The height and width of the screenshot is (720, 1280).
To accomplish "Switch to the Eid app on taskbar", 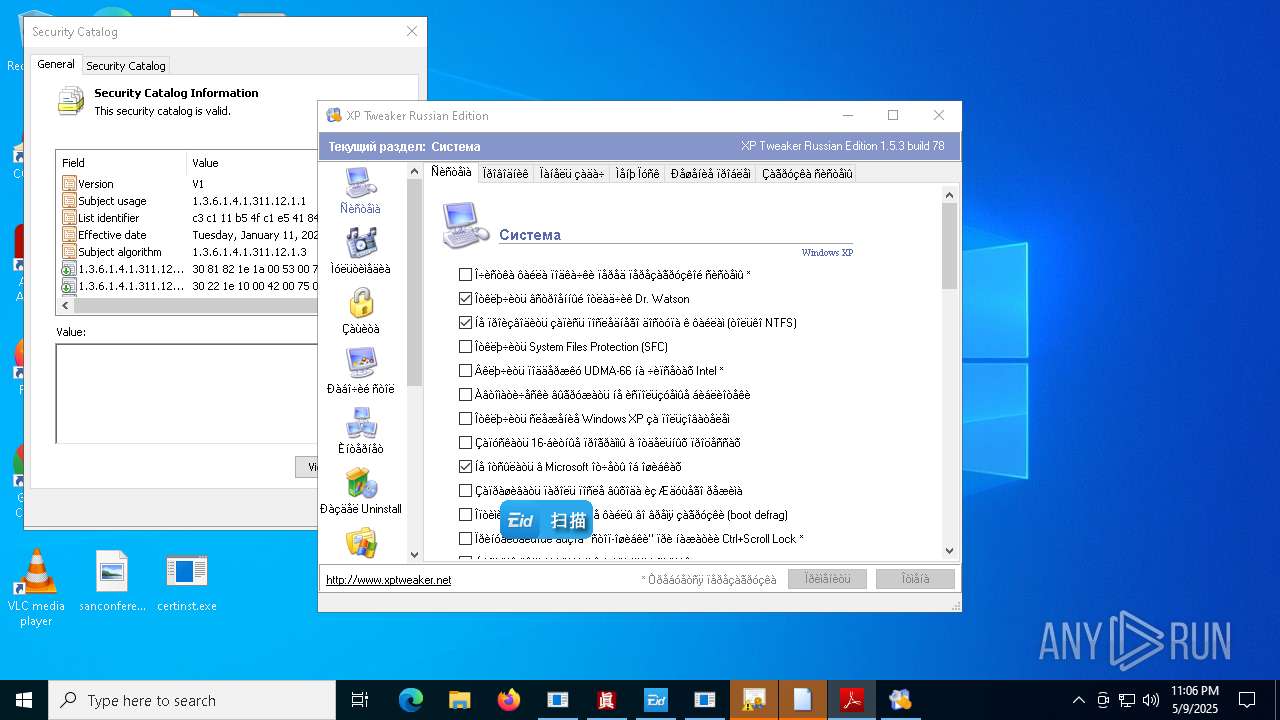I will click(x=655, y=700).
